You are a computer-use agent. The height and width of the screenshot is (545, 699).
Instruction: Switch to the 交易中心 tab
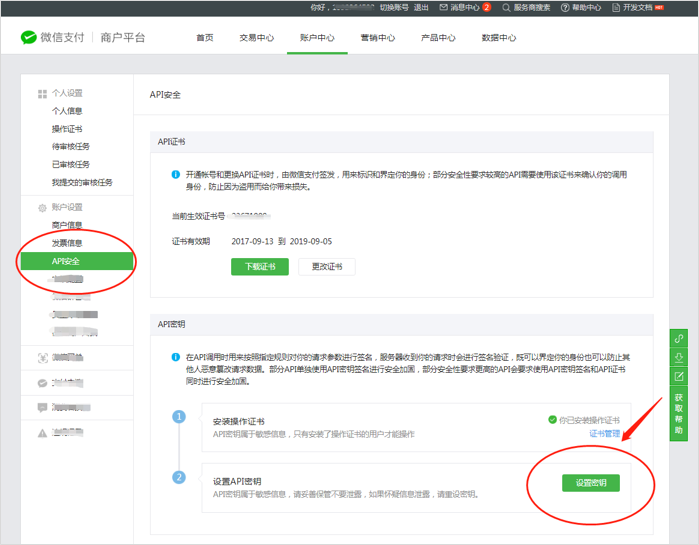coord(256,38)
